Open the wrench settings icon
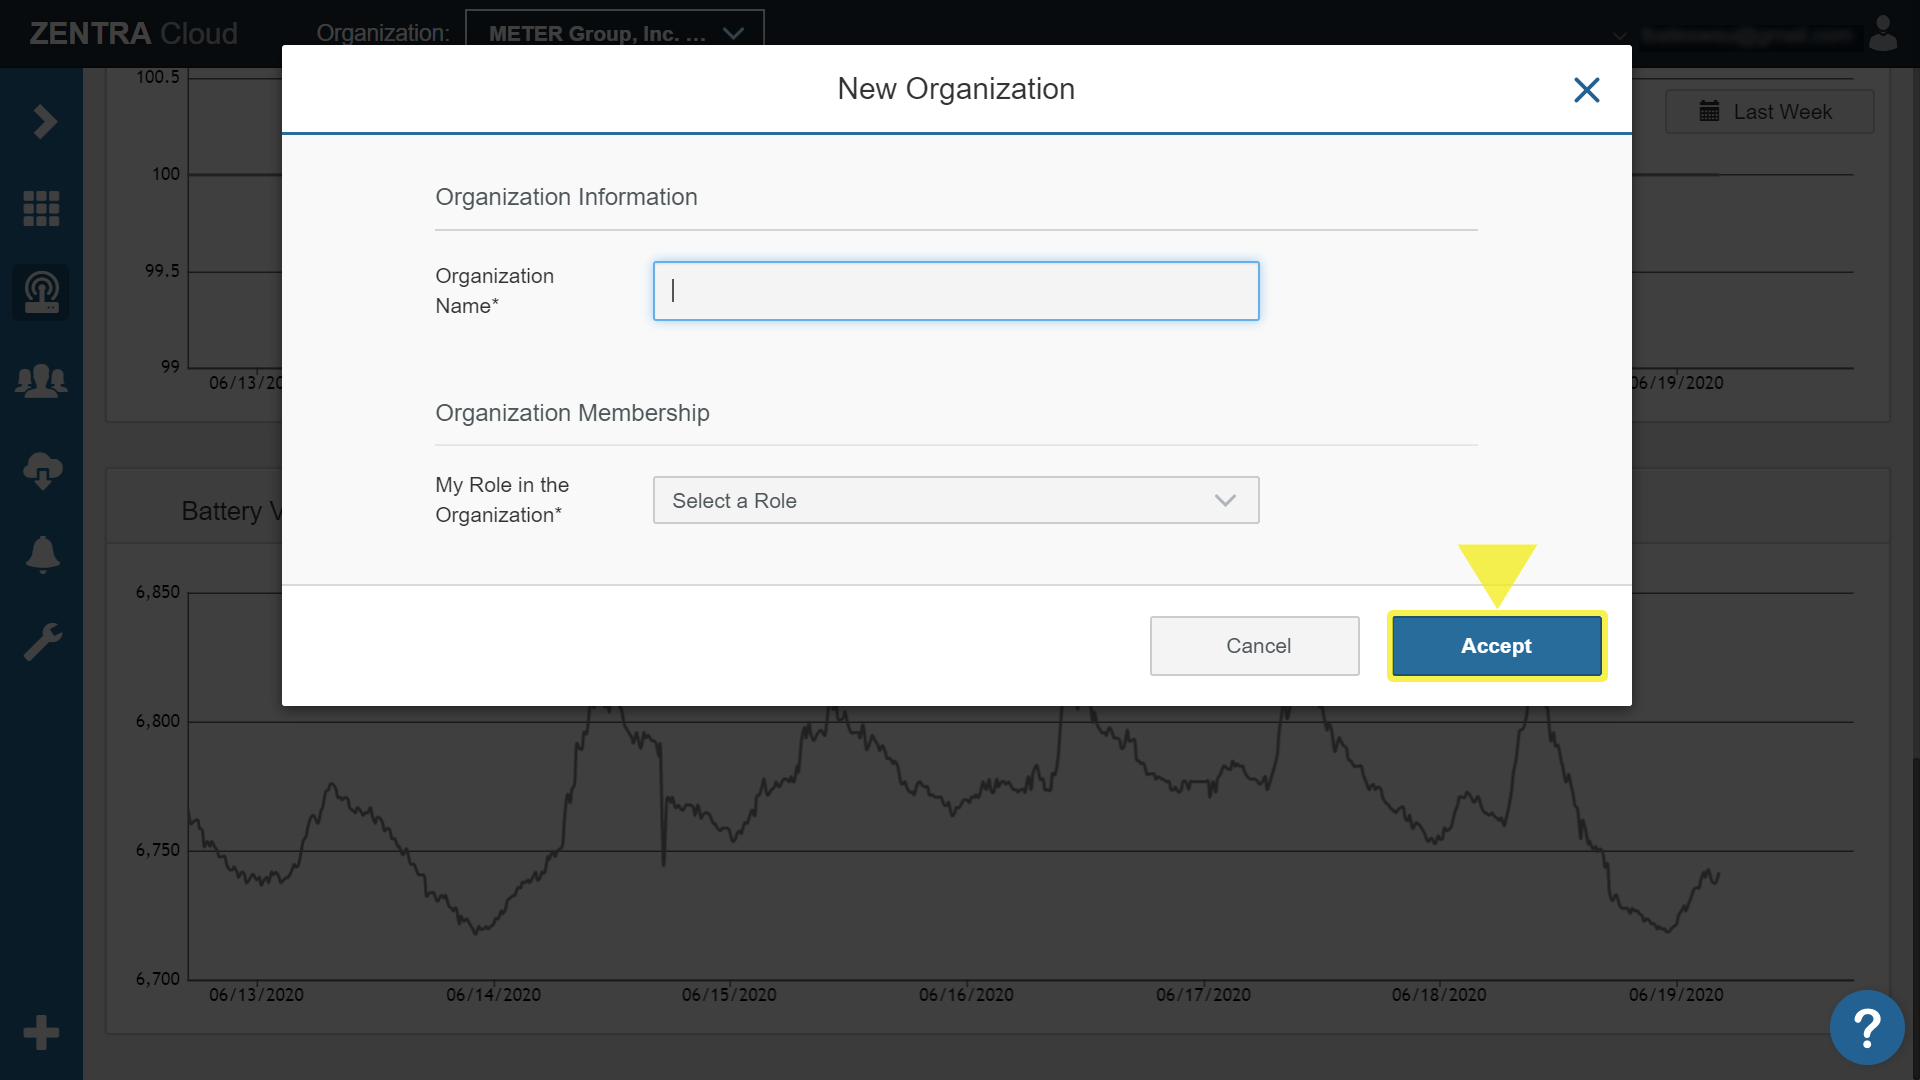1920x1080 pixels. [42, 641]
